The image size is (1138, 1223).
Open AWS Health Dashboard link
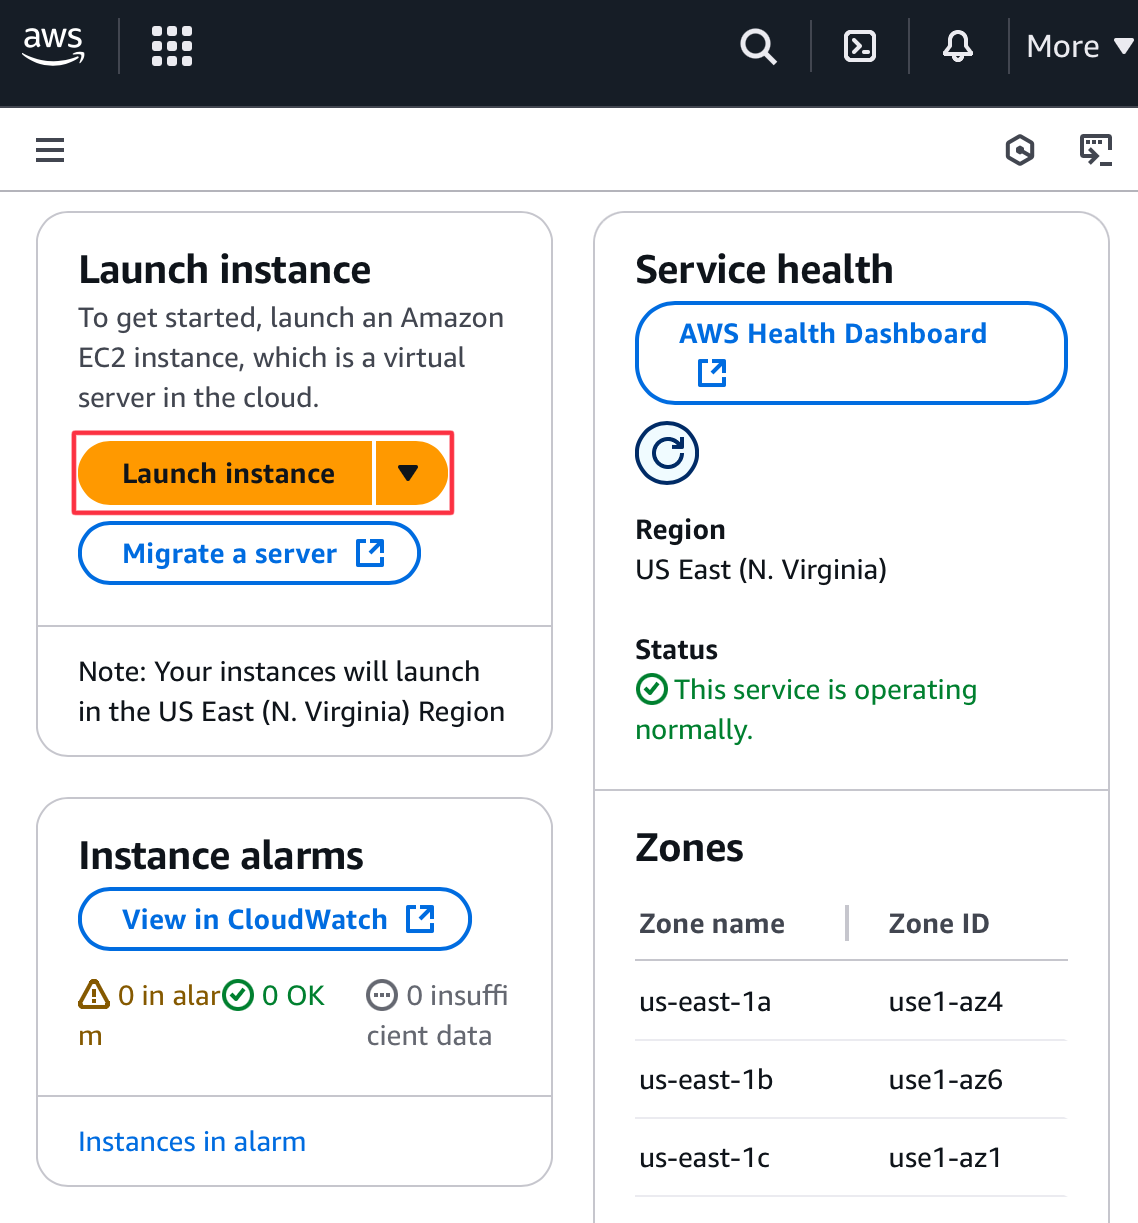851,353
